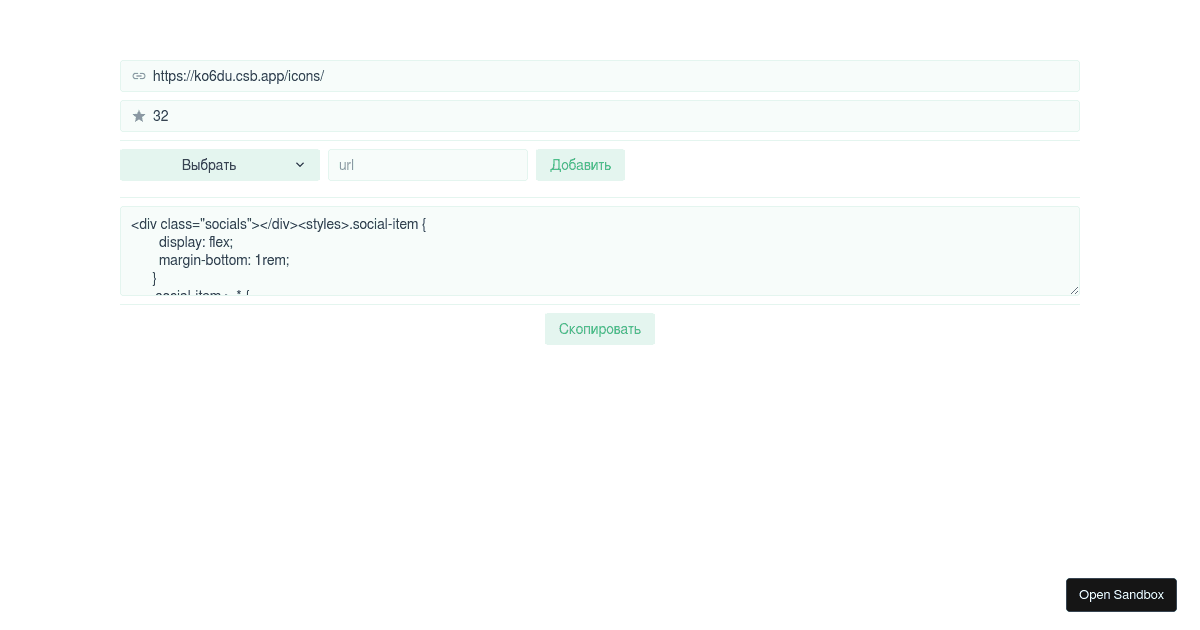The image size is (1200, 630).
Task: Click the textarea resize handle at its corner
Action: pos(1074,289)
